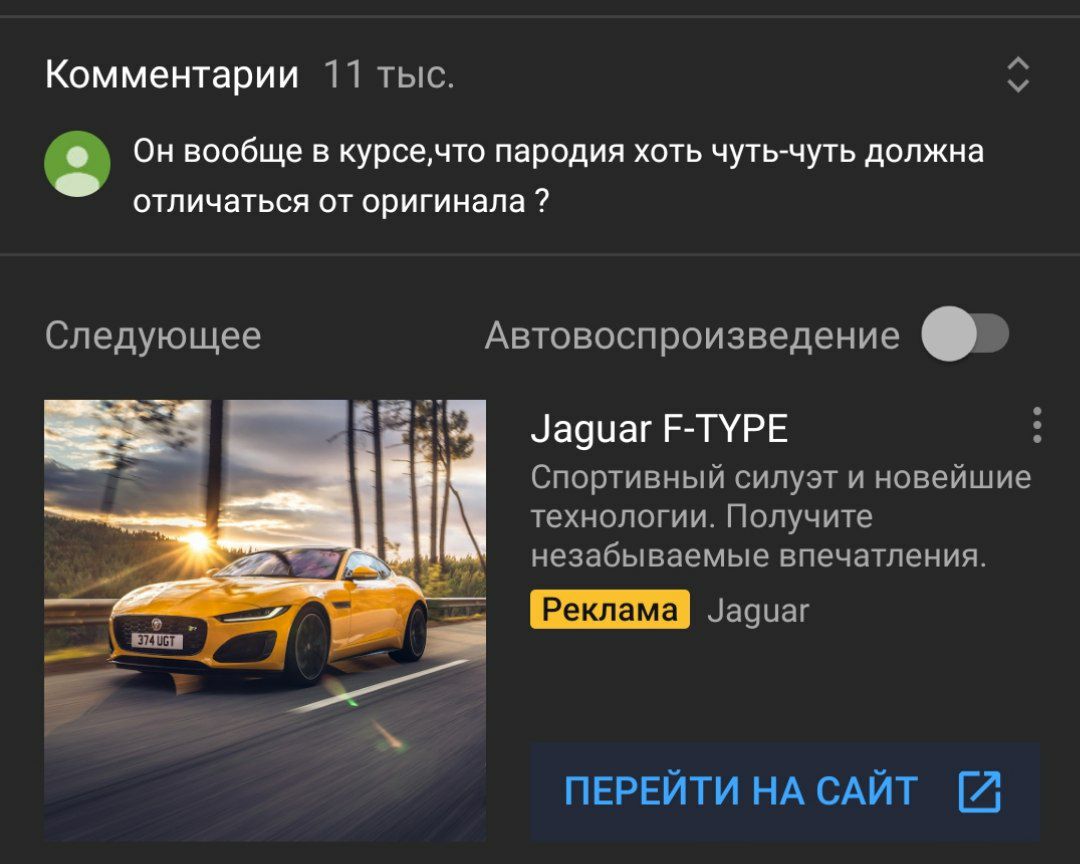Expand the comments section with the up-down chevrons
1080x864 pixels.
(x=1018, y=74)
